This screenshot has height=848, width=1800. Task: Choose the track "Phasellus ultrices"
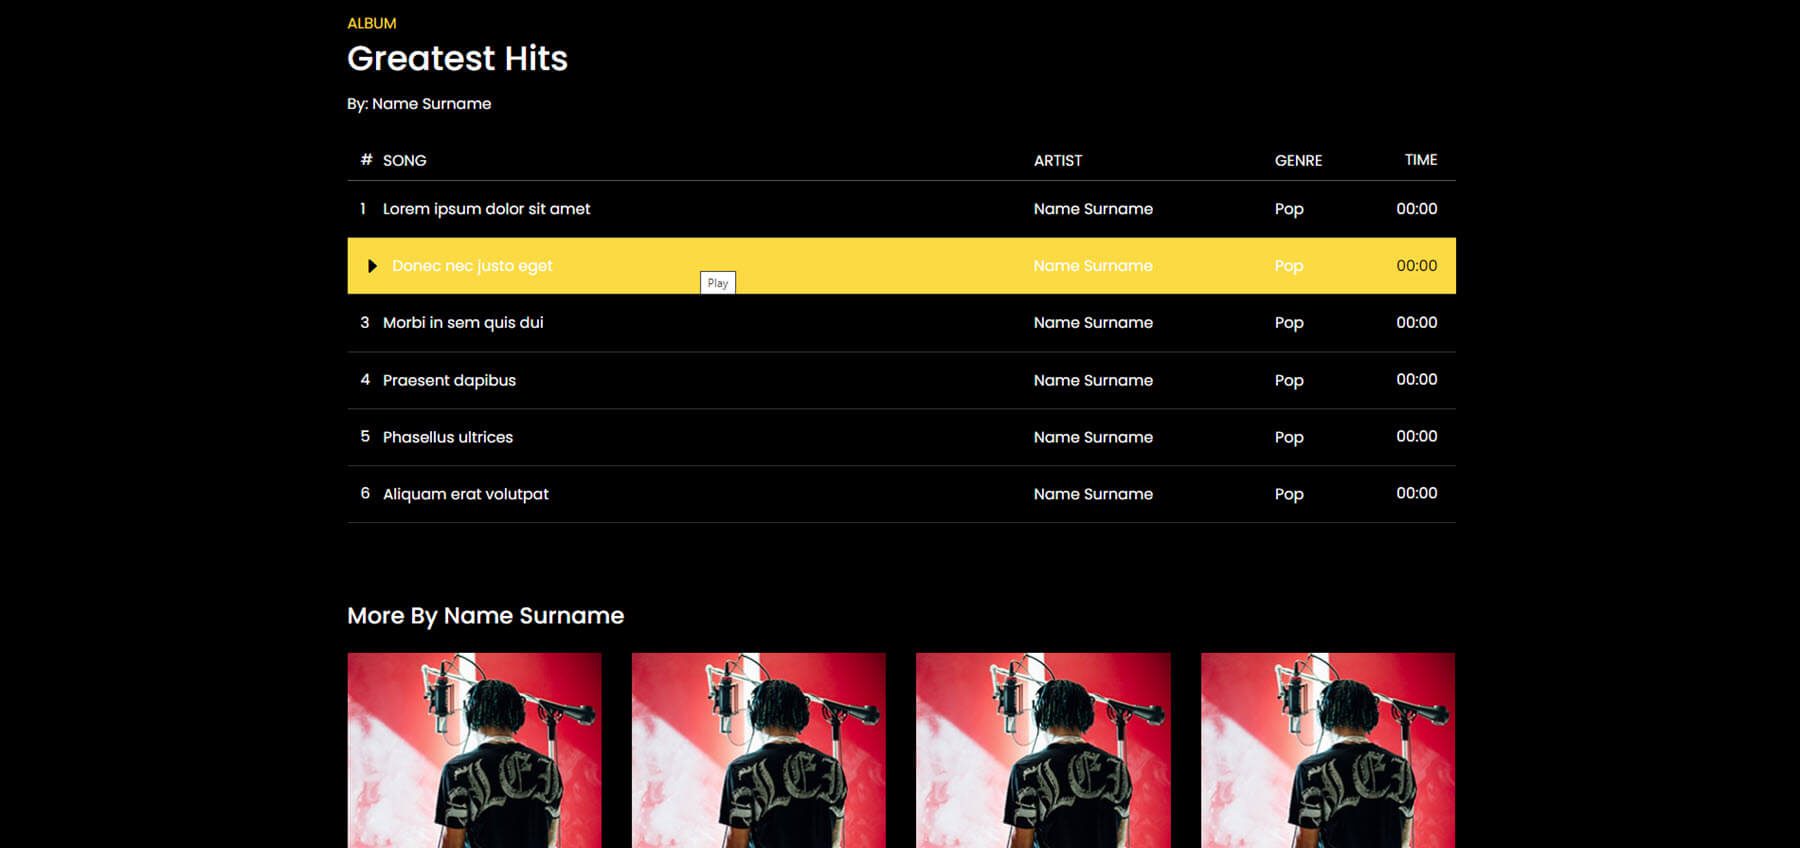[x=447, y=437]
